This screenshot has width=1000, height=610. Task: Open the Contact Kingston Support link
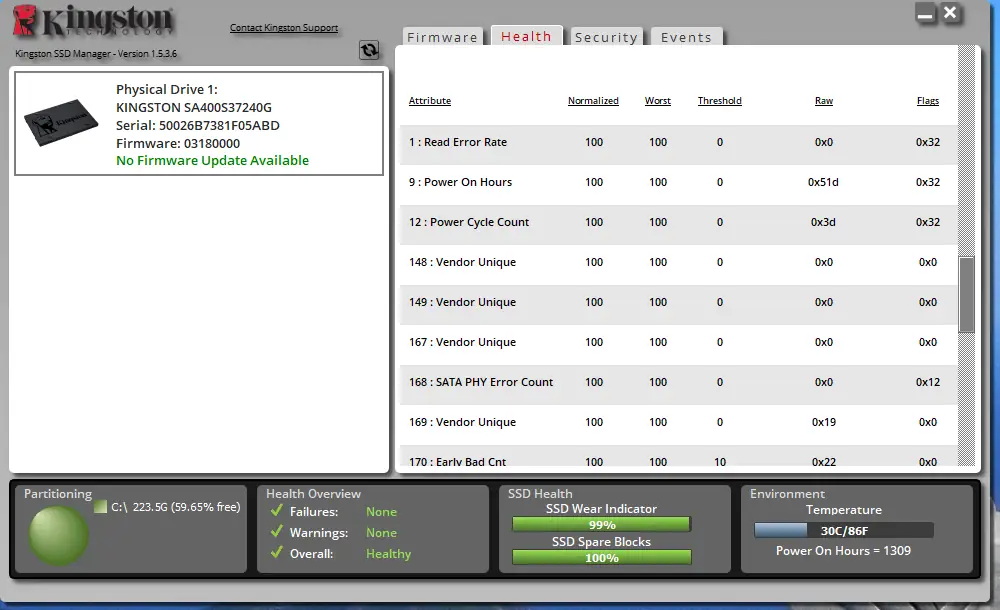pos(284,27)
